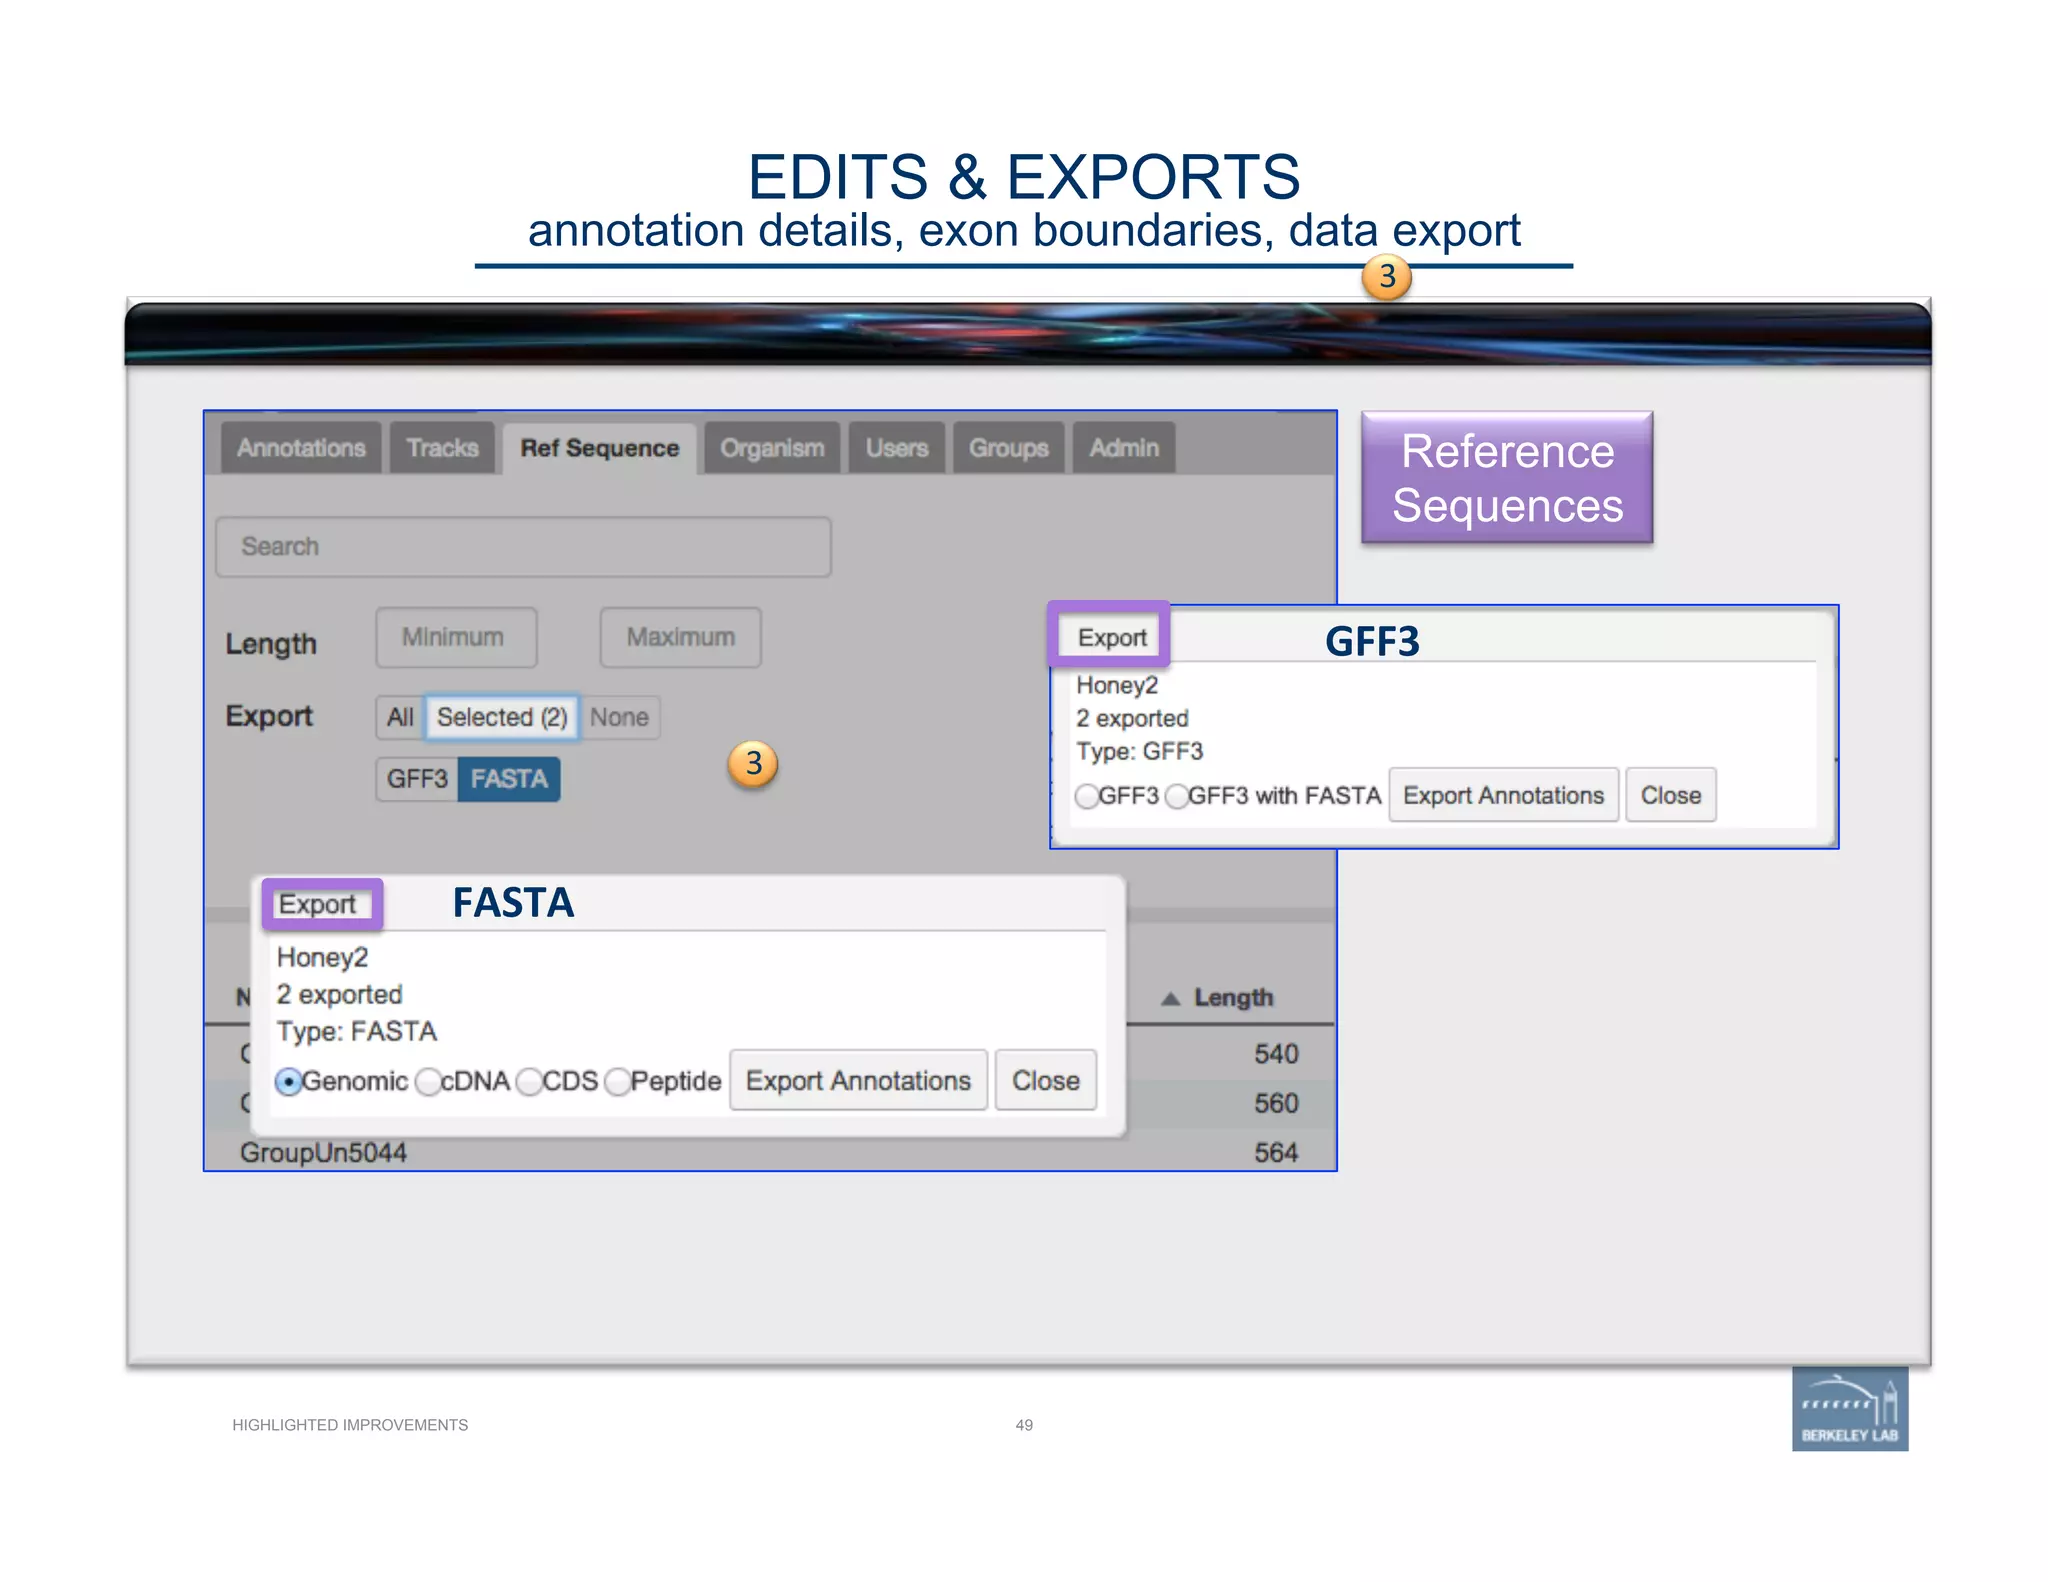Select the CDS radio option
The width and height of the screenshot is (2048, 1582).
530,1082
